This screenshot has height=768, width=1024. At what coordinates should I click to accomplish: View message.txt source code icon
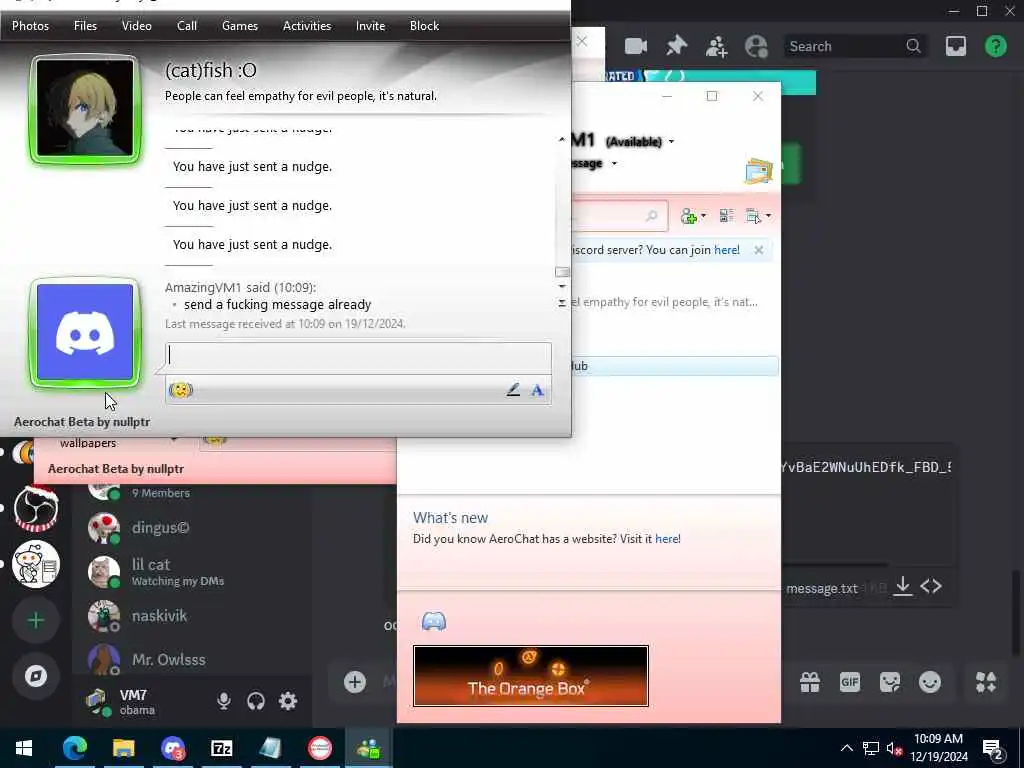point(931,586)
